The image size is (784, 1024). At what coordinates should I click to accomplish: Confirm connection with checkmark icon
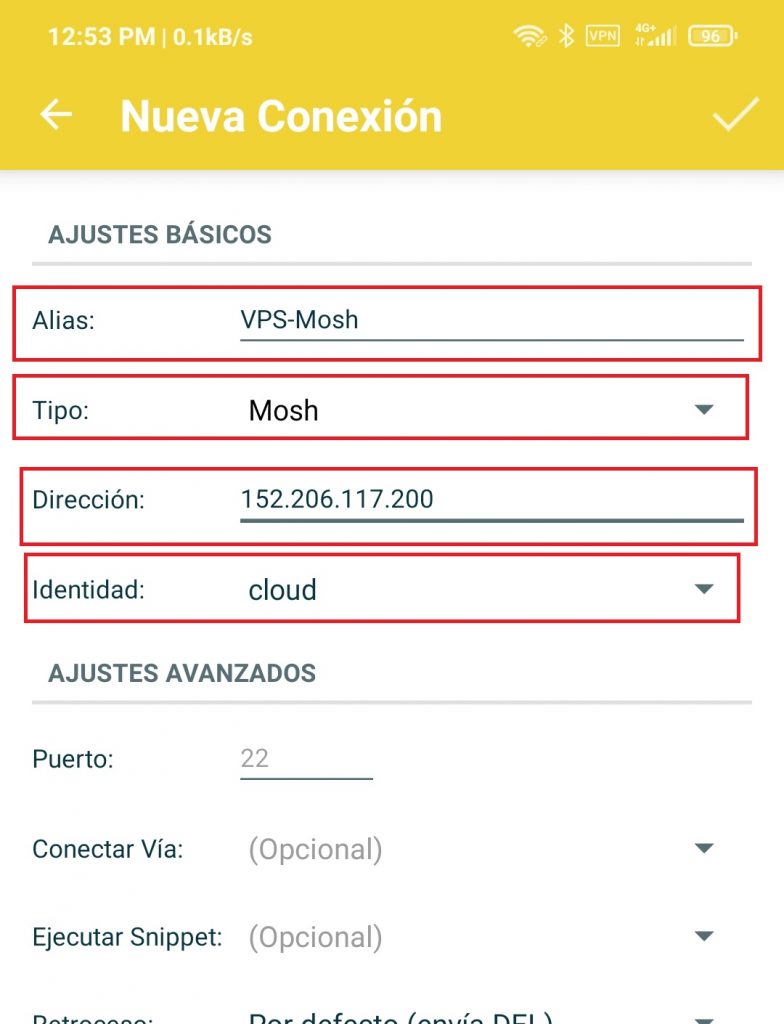click(x=736, y=115)
